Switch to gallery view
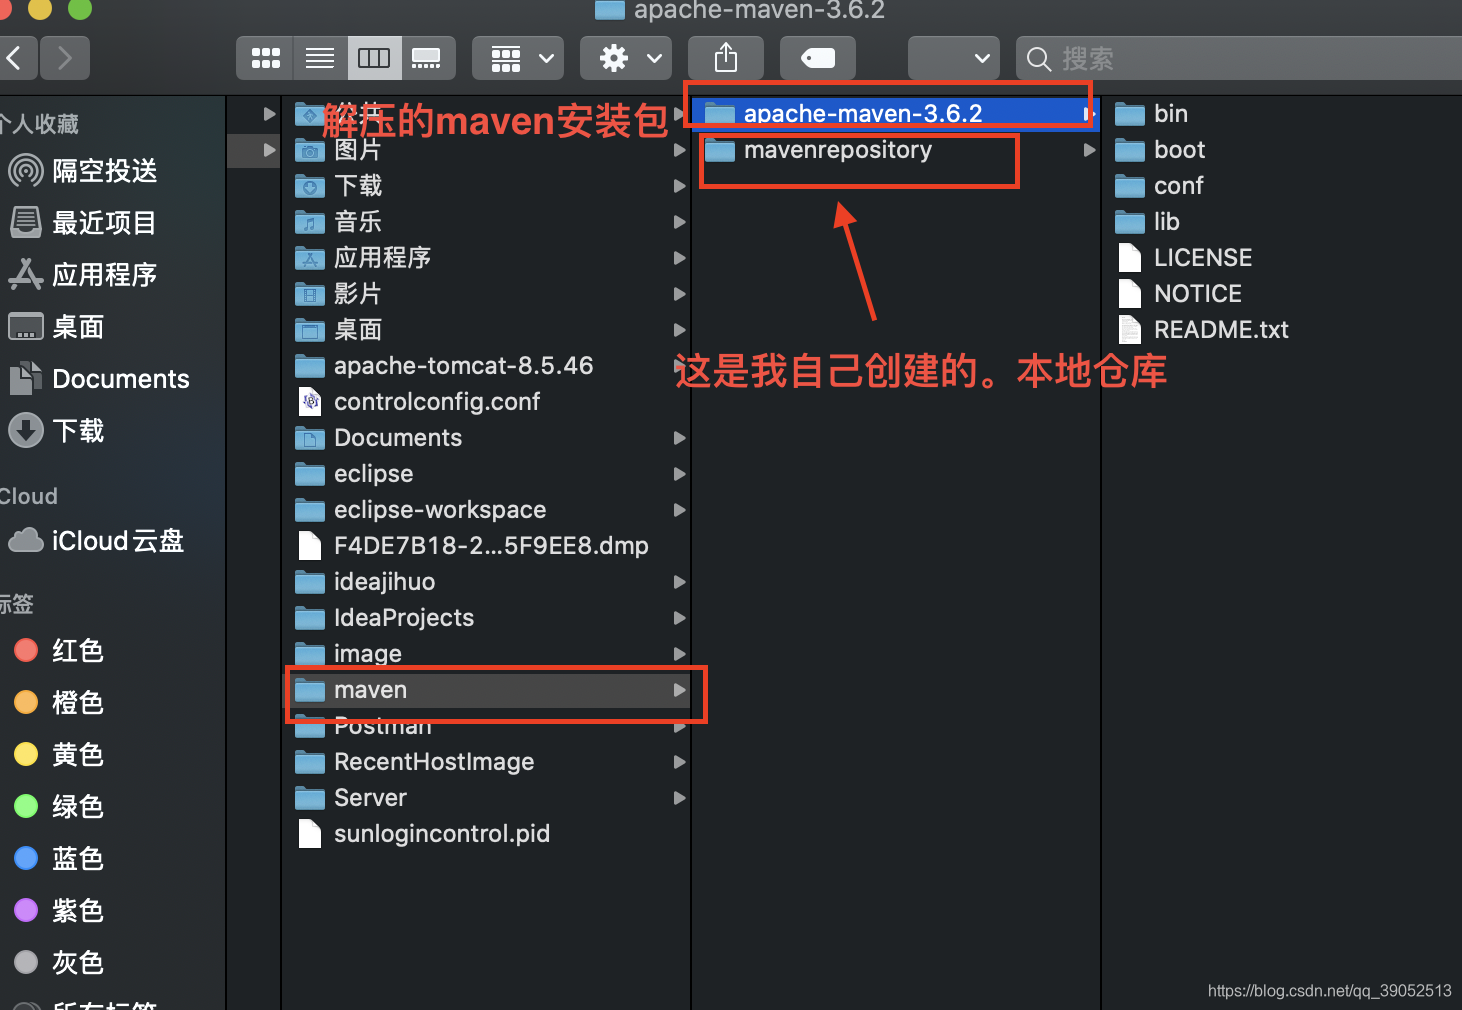Screen dimensions: 1462x1010 pyautogui.click(x=428, y=58)
